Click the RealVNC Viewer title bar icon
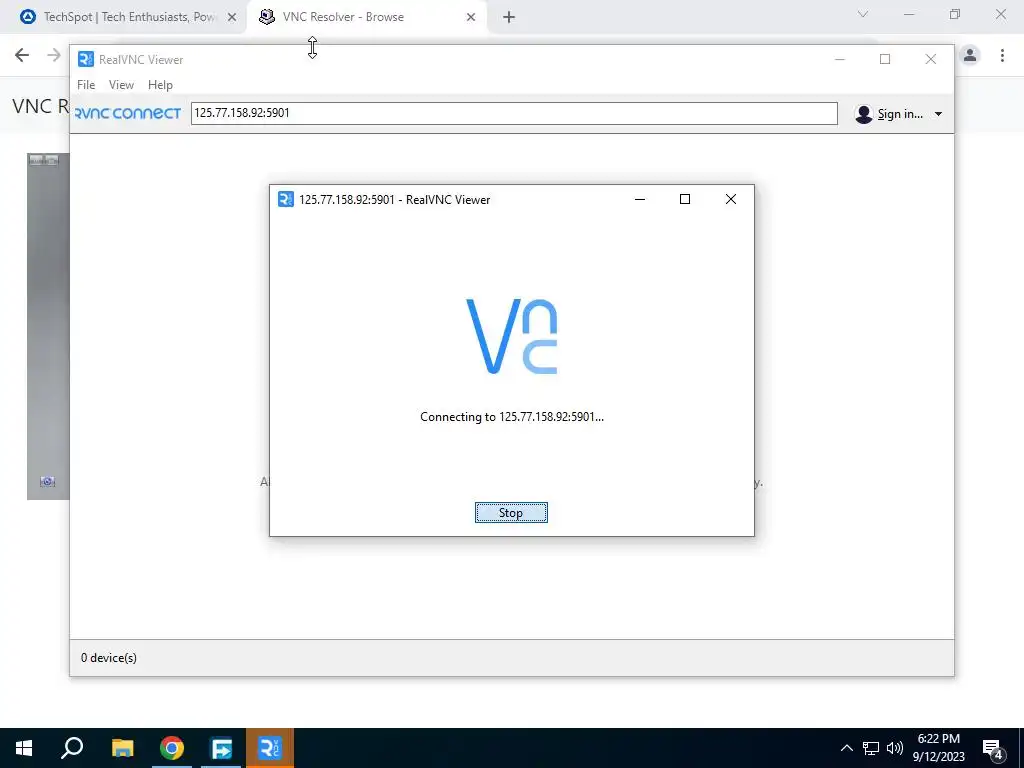The height and width of the screenshot is (768, 1024). click(86, 59)
